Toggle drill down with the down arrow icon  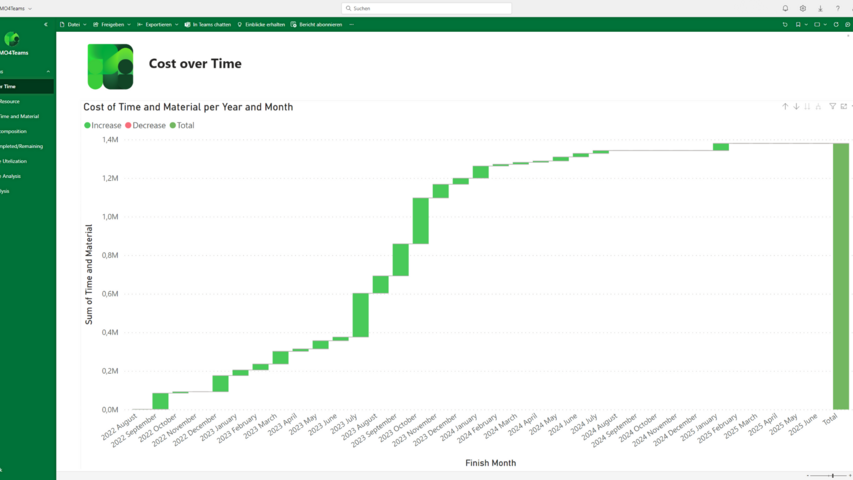tap(796, 106)
